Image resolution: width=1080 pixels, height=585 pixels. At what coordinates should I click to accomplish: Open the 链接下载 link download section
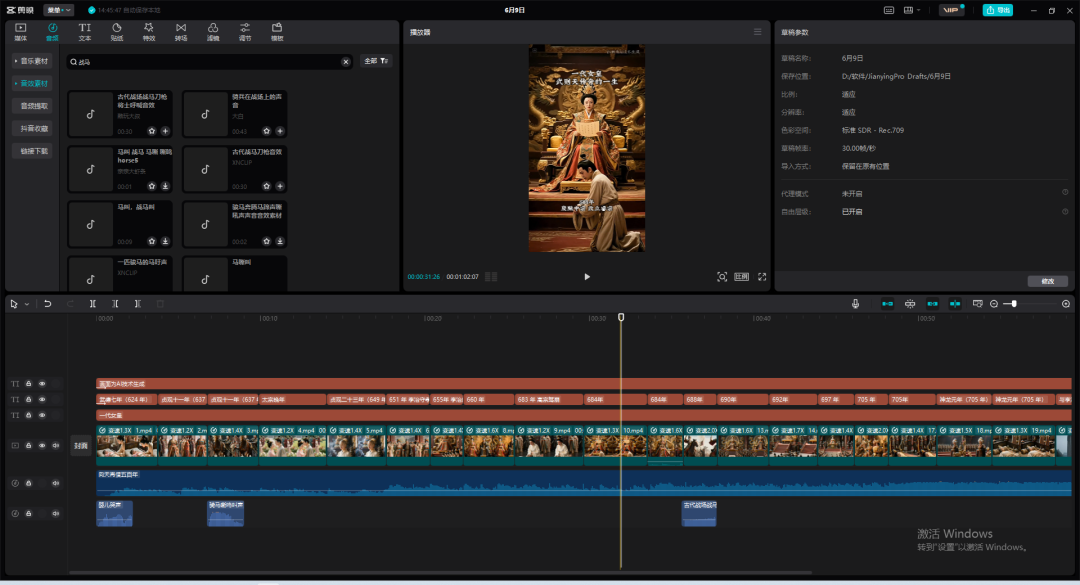tap(32, 151)
